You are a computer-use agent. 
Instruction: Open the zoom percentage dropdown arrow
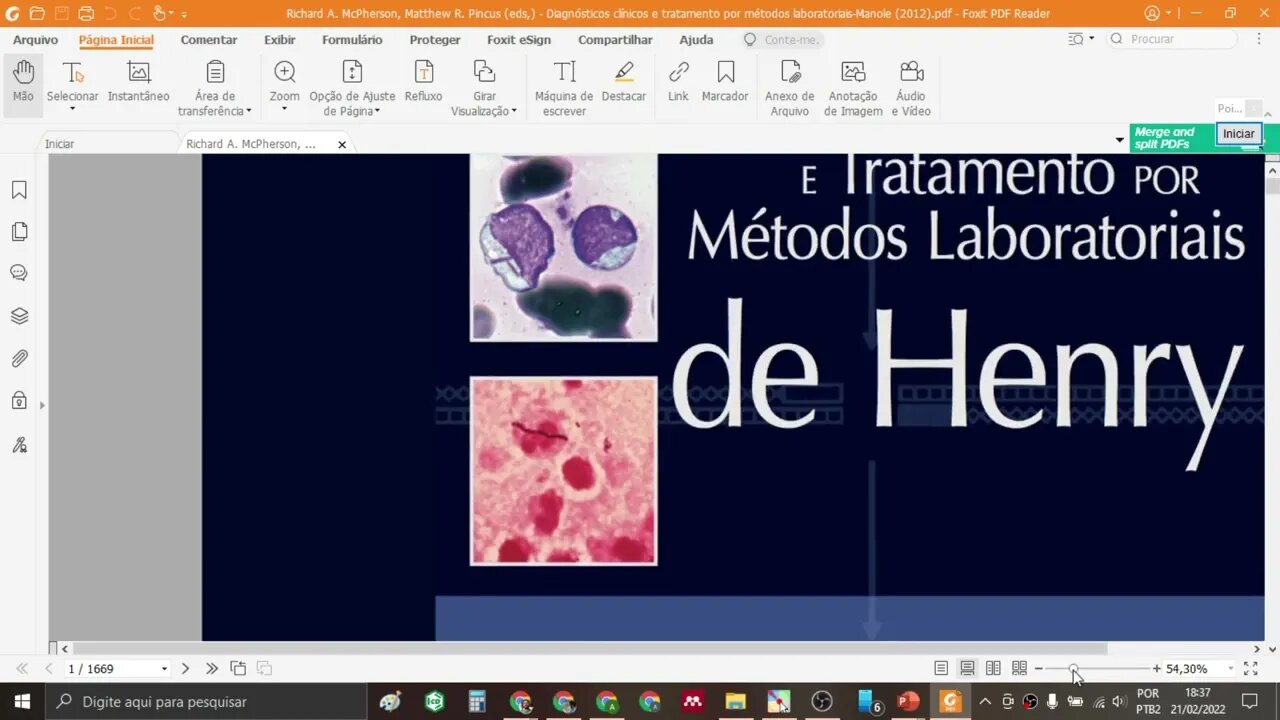[1230, 669]
